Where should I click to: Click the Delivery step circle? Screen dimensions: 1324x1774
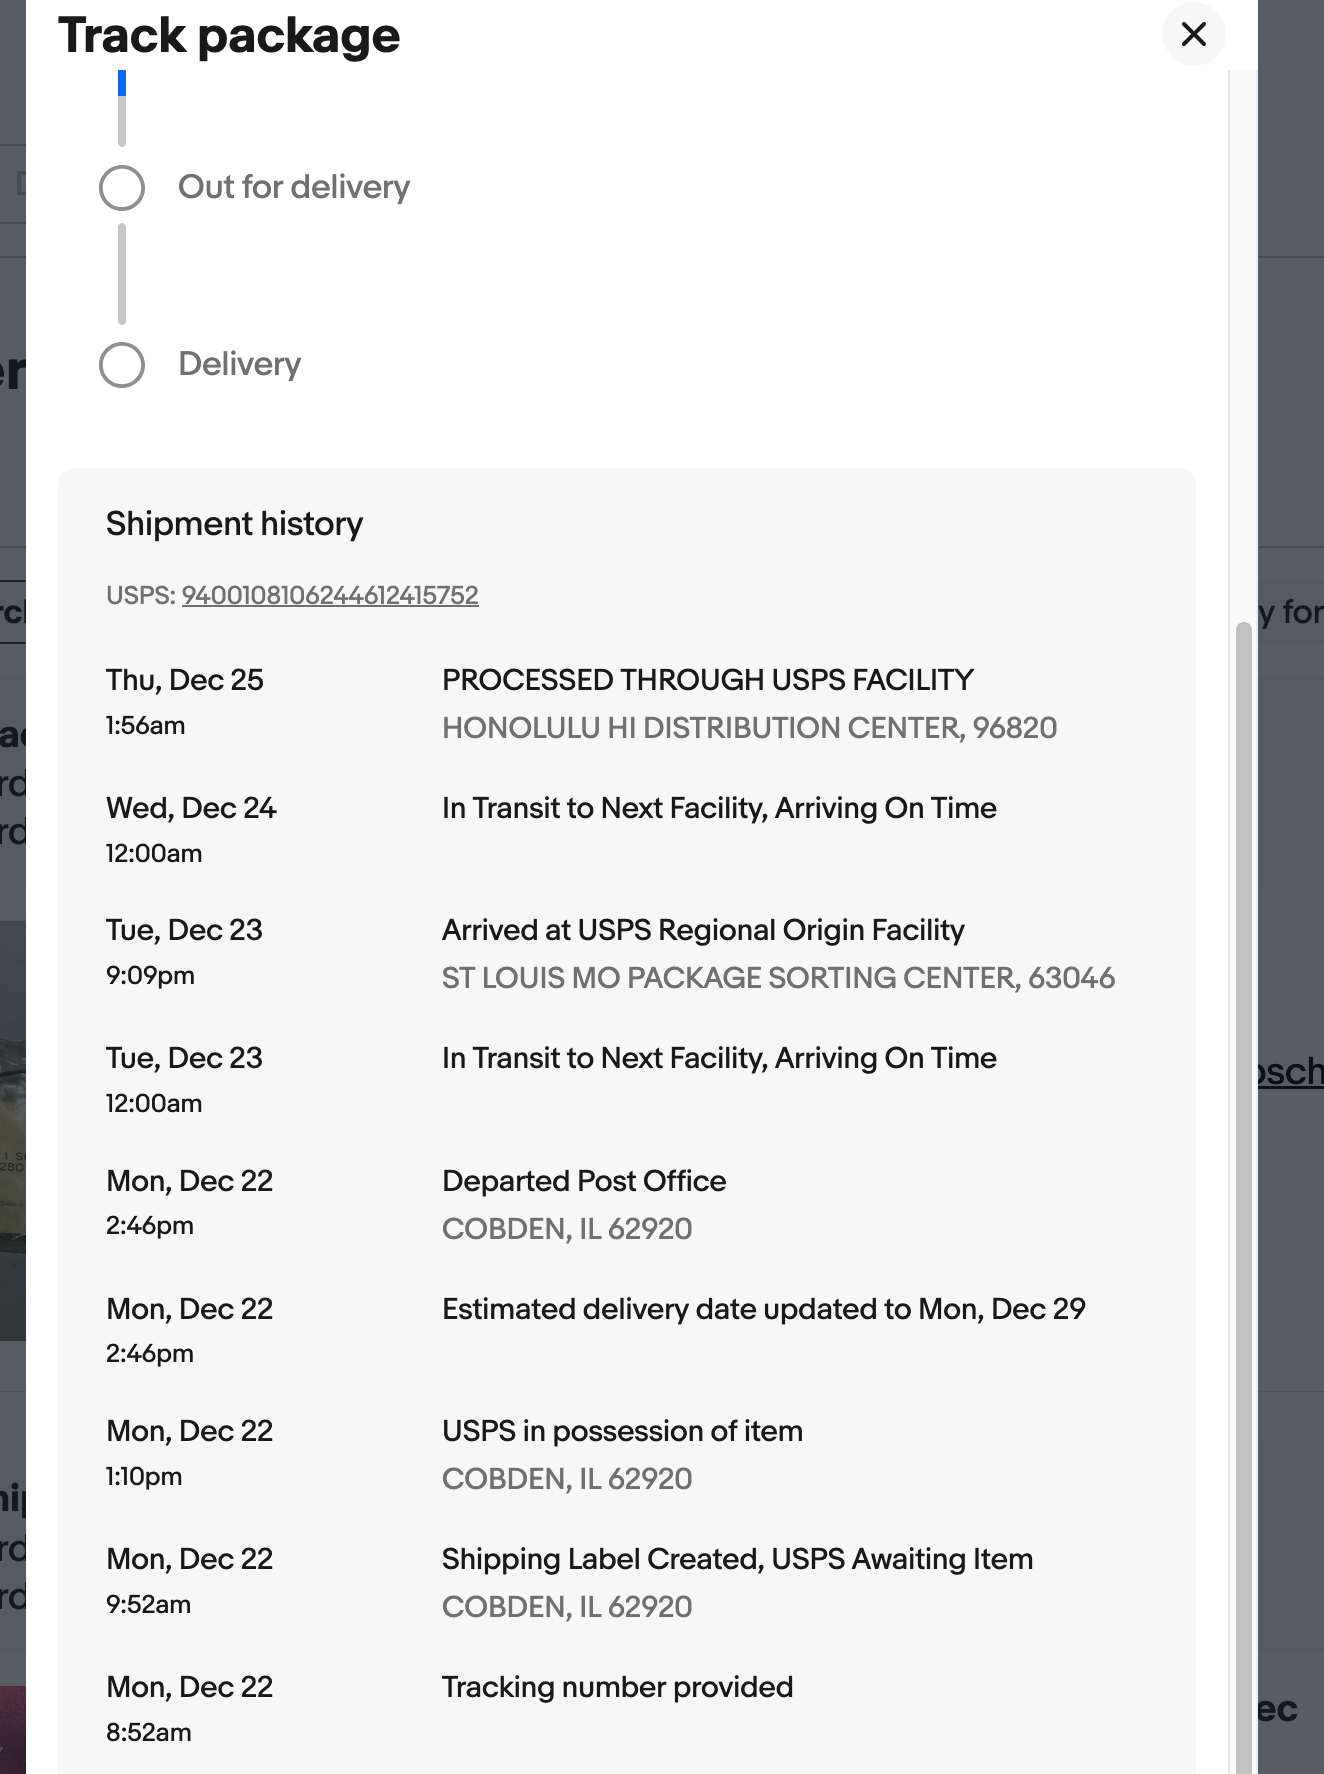(122, 365)
